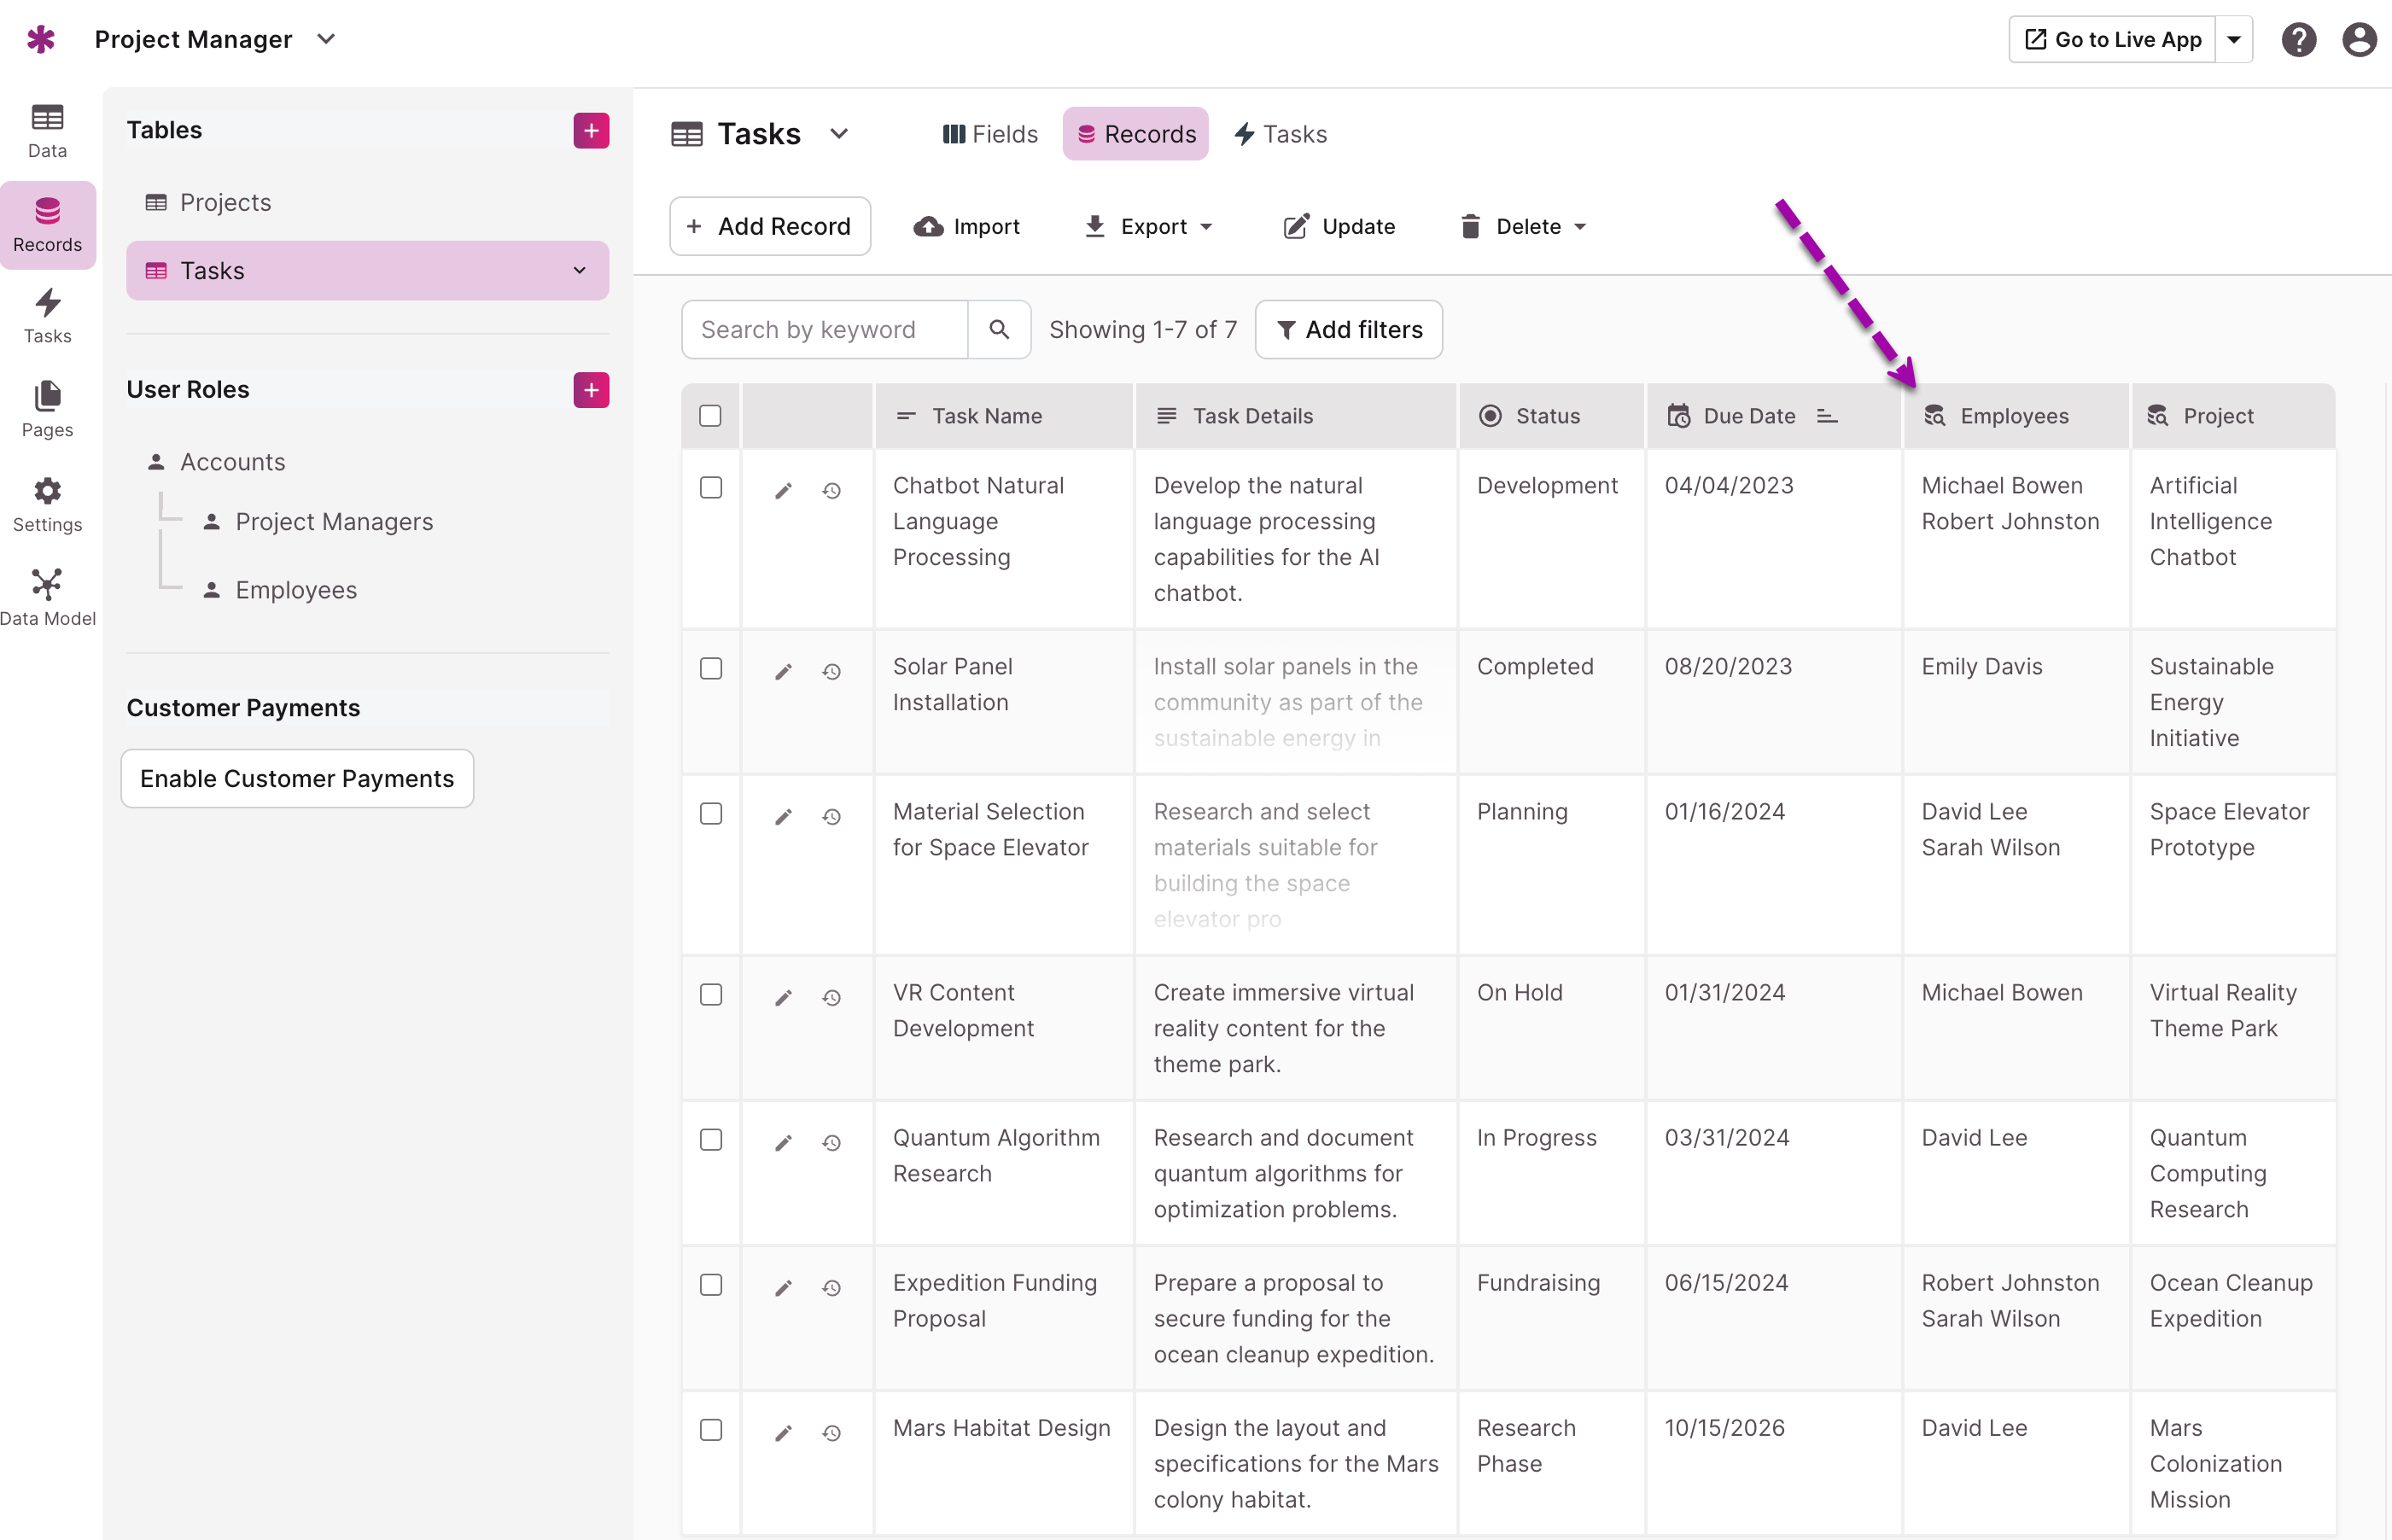Select the Quantum Algorithm Research checkbox
2392x1540 pixels.
tap(710, 1140)
